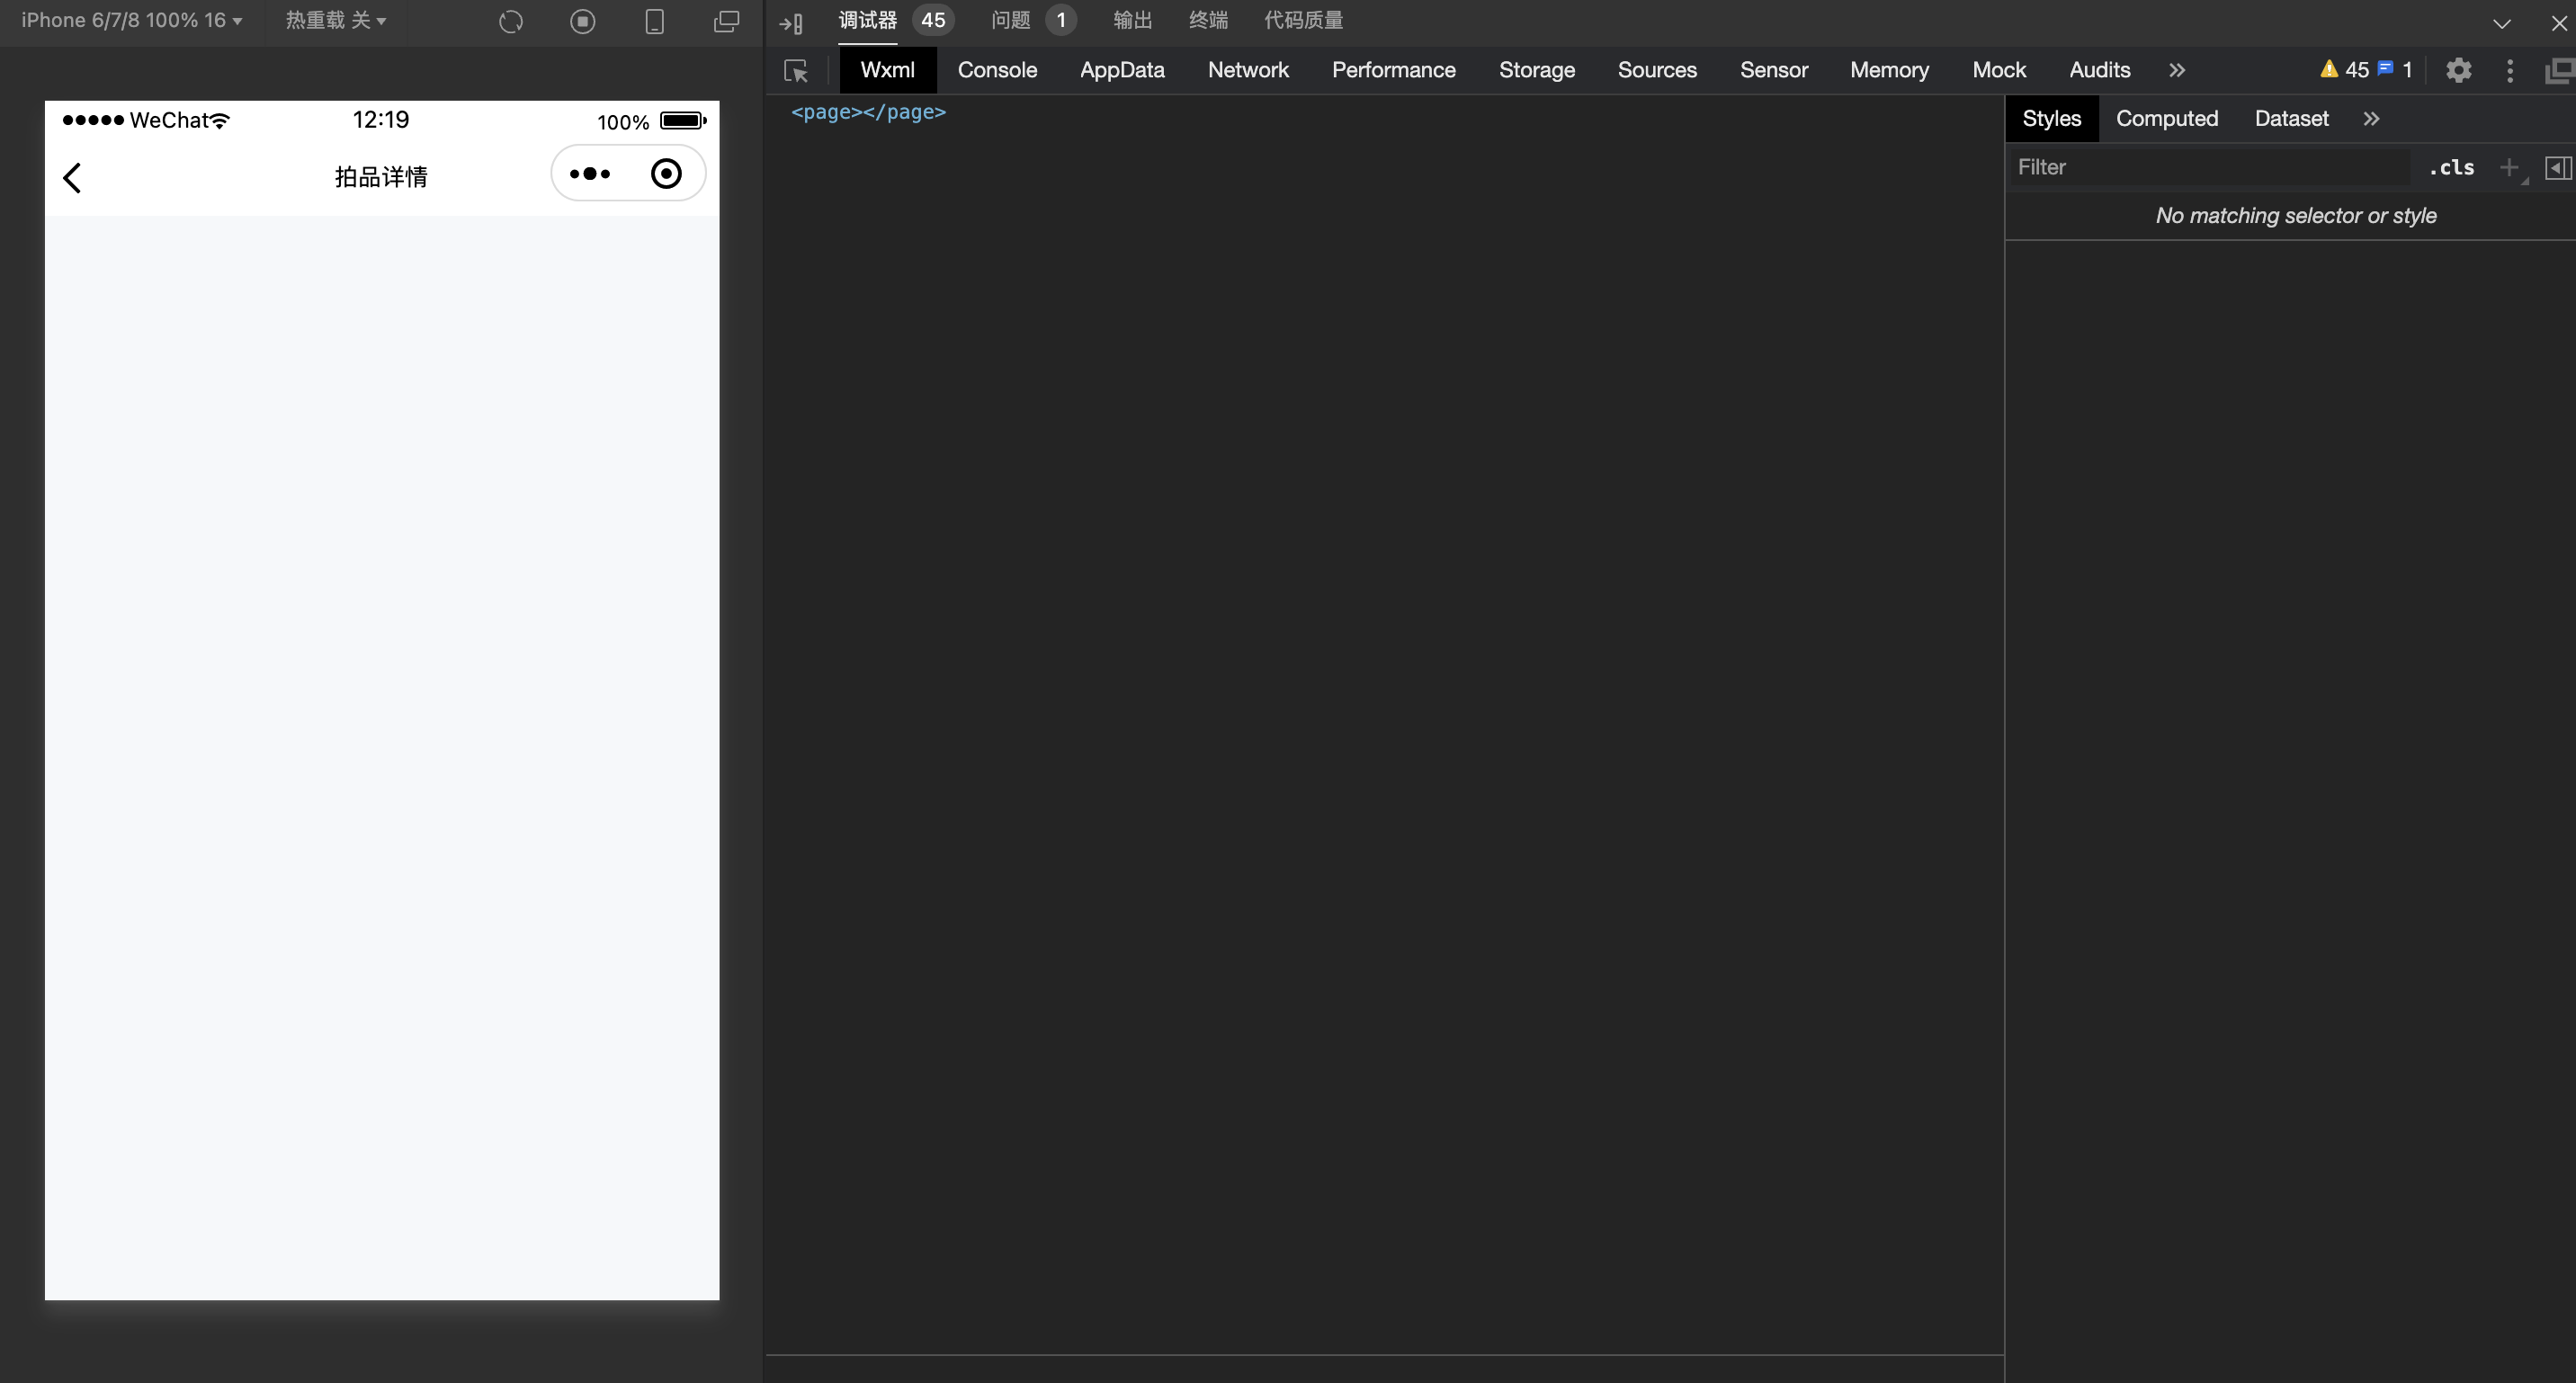Screen dimensions: 2576x1383
Task: Open the 热重载 关 hot reload dropdown
Action: coord(335,20)
